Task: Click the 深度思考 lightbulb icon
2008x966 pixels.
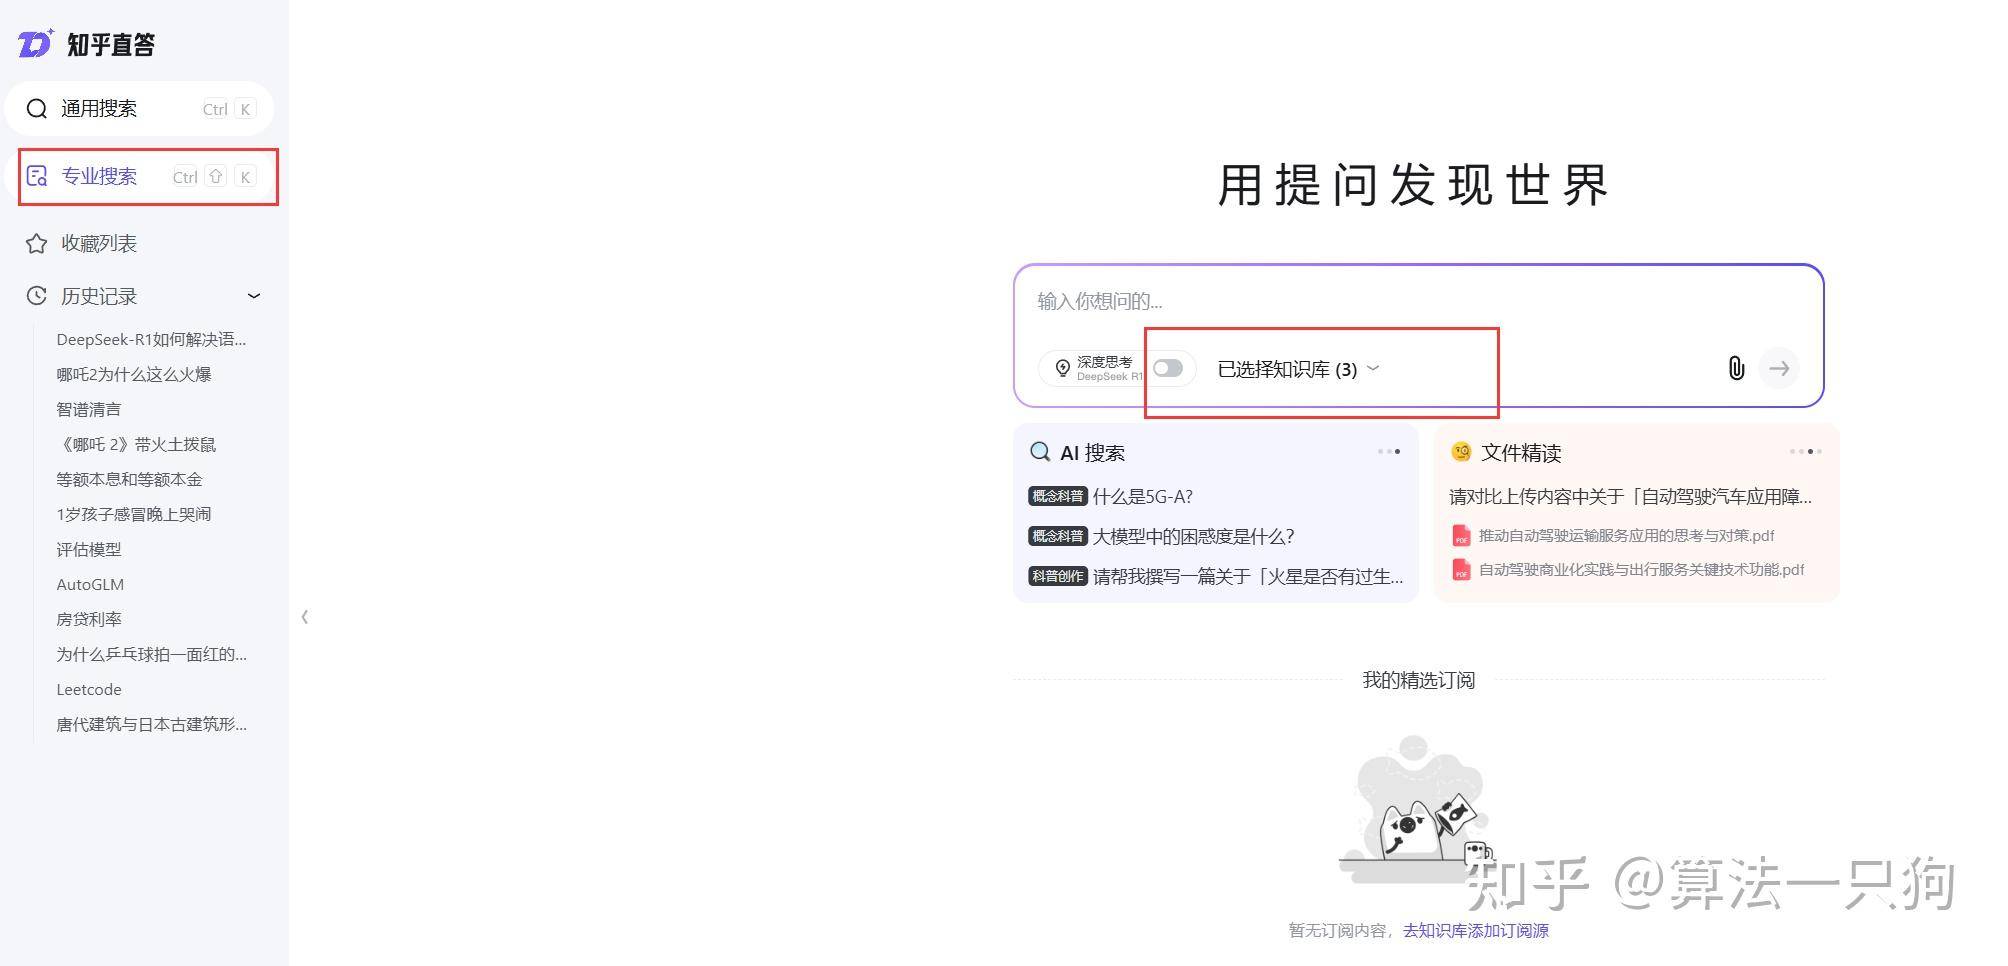Action: [1063, 368]
